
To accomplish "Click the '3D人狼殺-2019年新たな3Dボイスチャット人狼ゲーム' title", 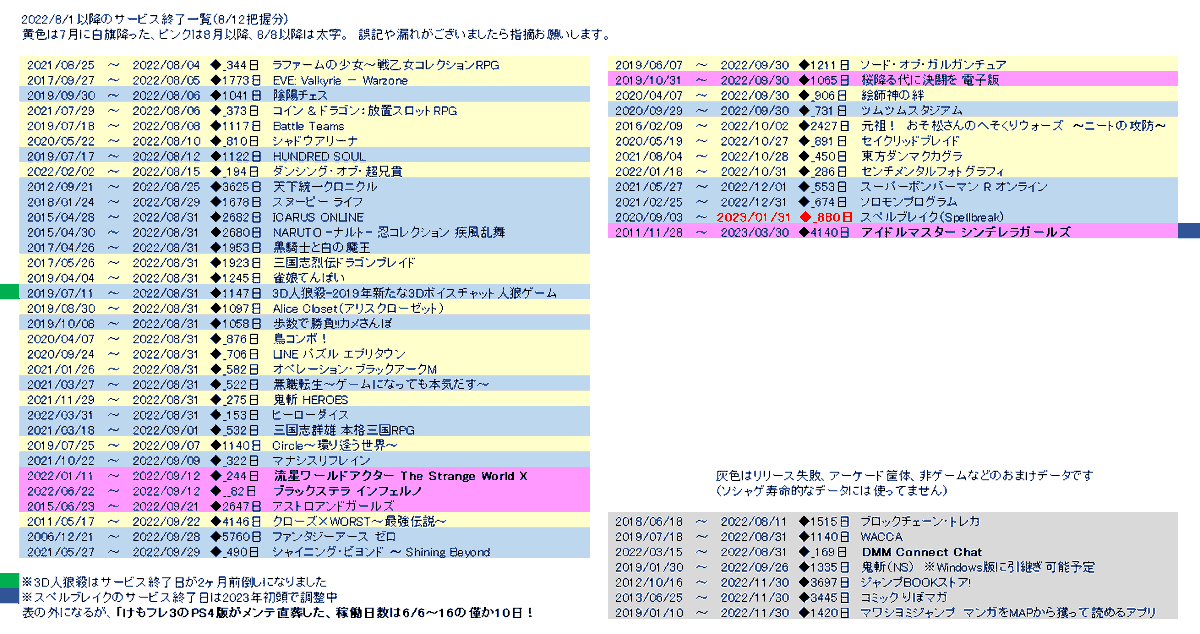I will pyautogui.click(x=415, y=293).
